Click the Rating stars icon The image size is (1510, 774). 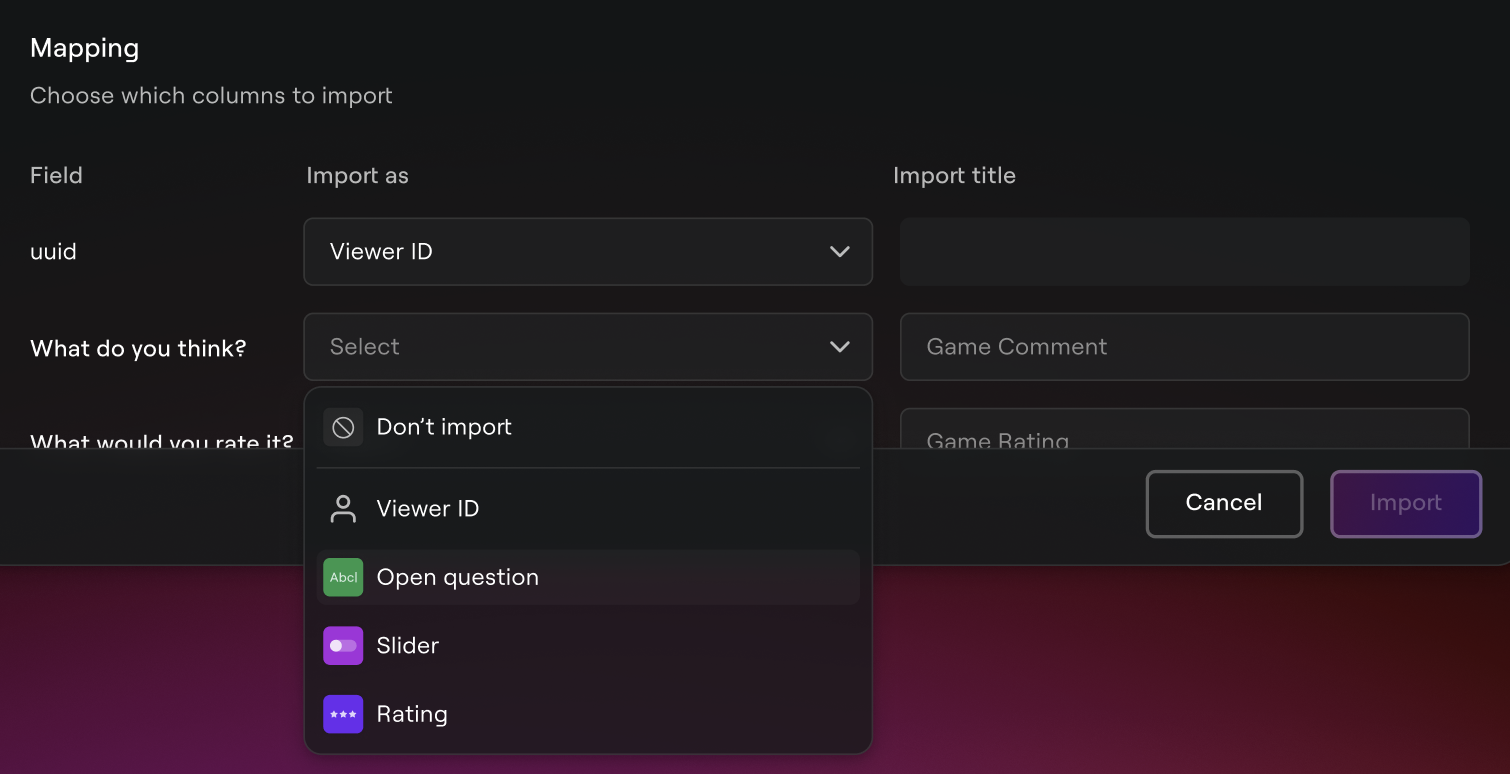pyautogui.click(x=343, y=714)
